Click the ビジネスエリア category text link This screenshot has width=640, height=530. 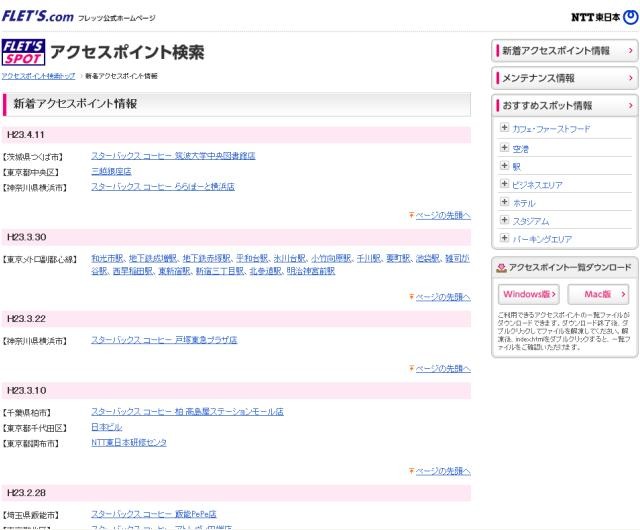click(538, 185)
